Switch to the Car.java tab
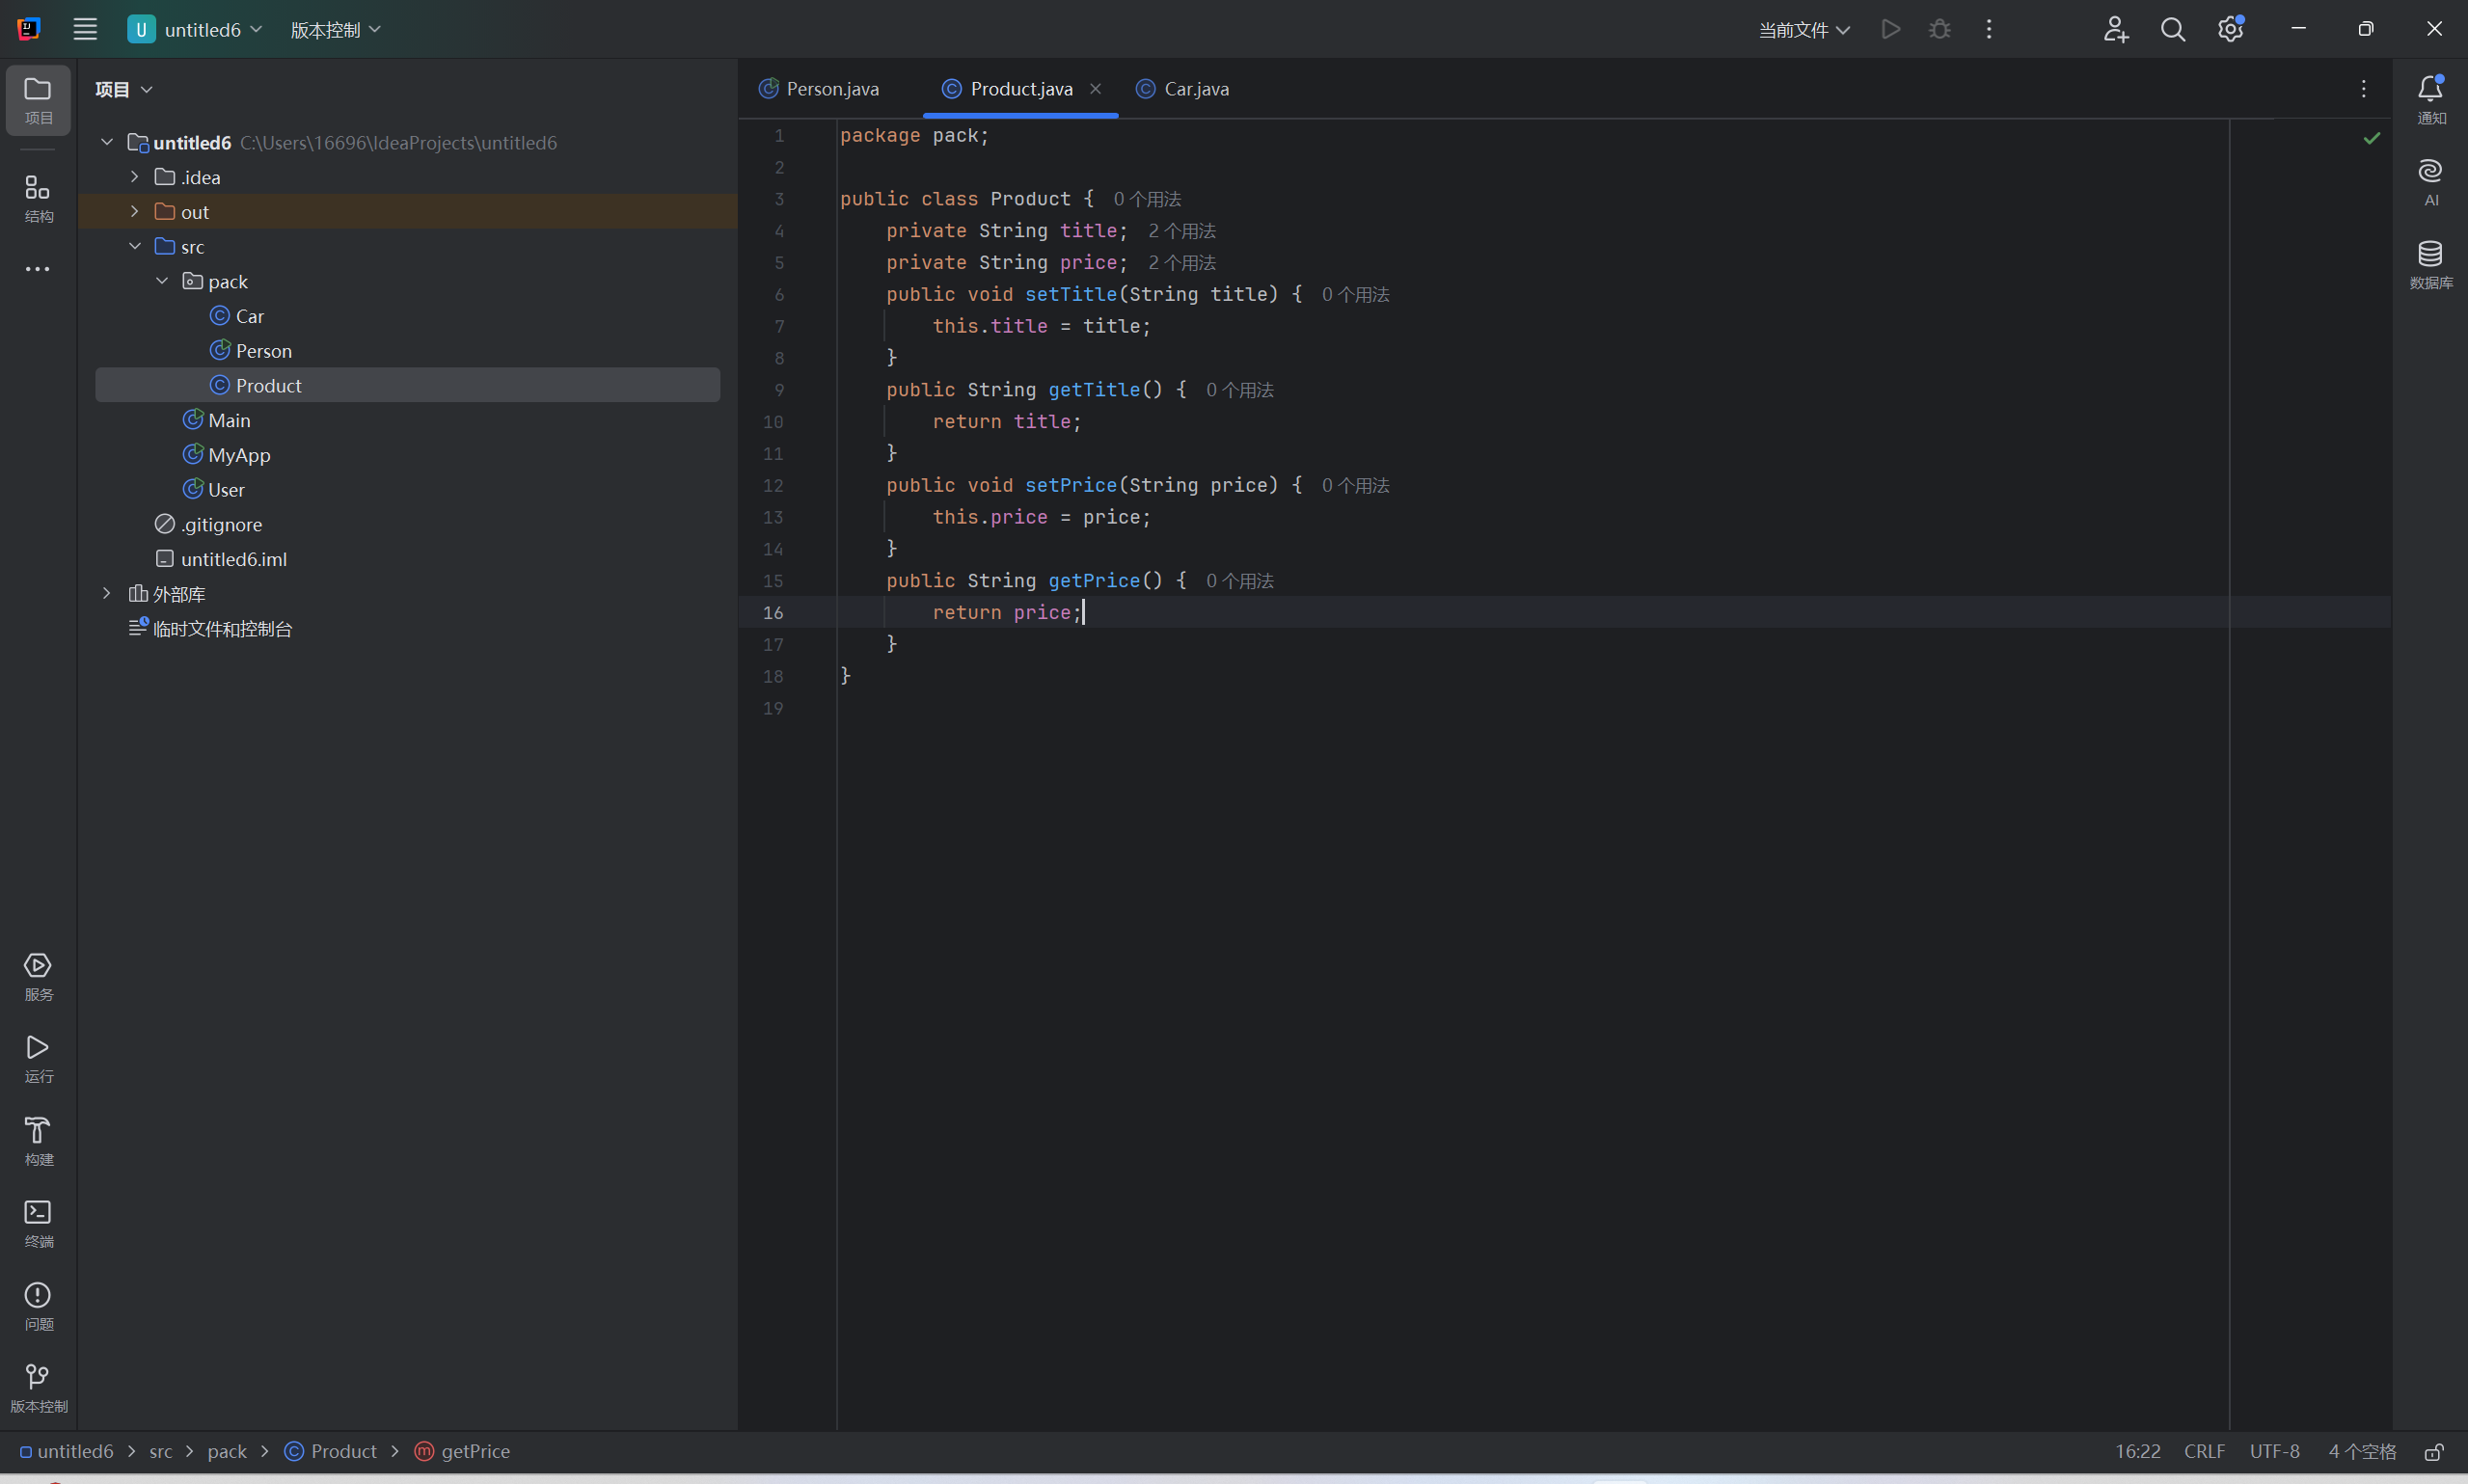 [1194, 88]
